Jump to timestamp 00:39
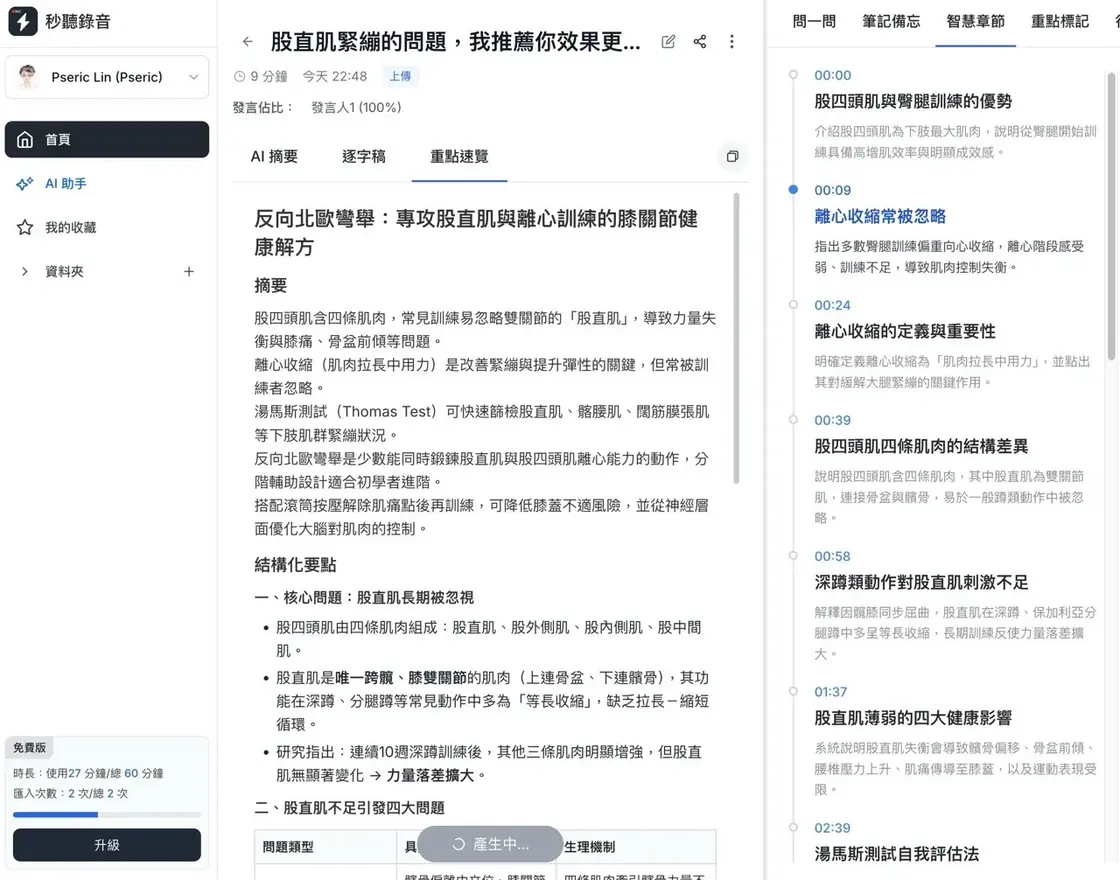This screenshot has height=880, width=1120. [x=833, y=420]
